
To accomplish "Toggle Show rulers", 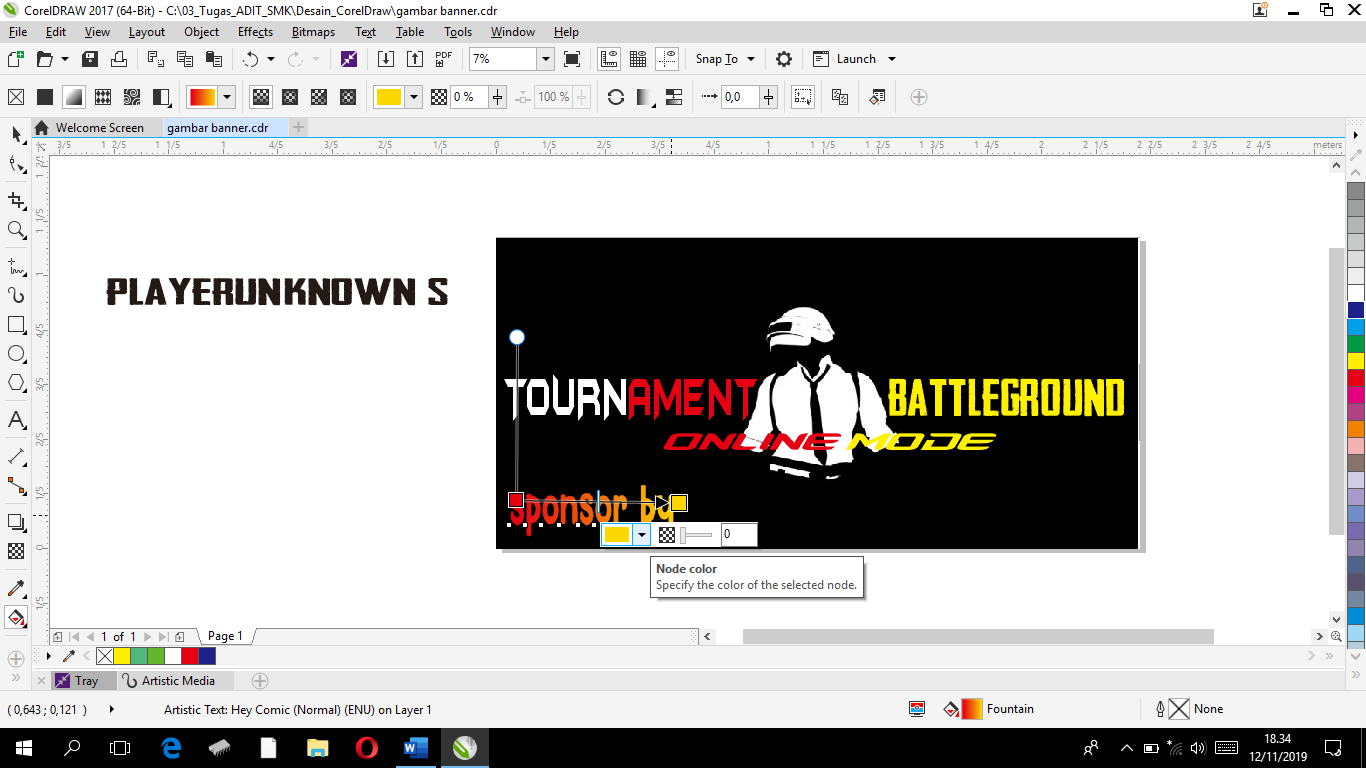I will pyautogui.click(x=609, y=59).
